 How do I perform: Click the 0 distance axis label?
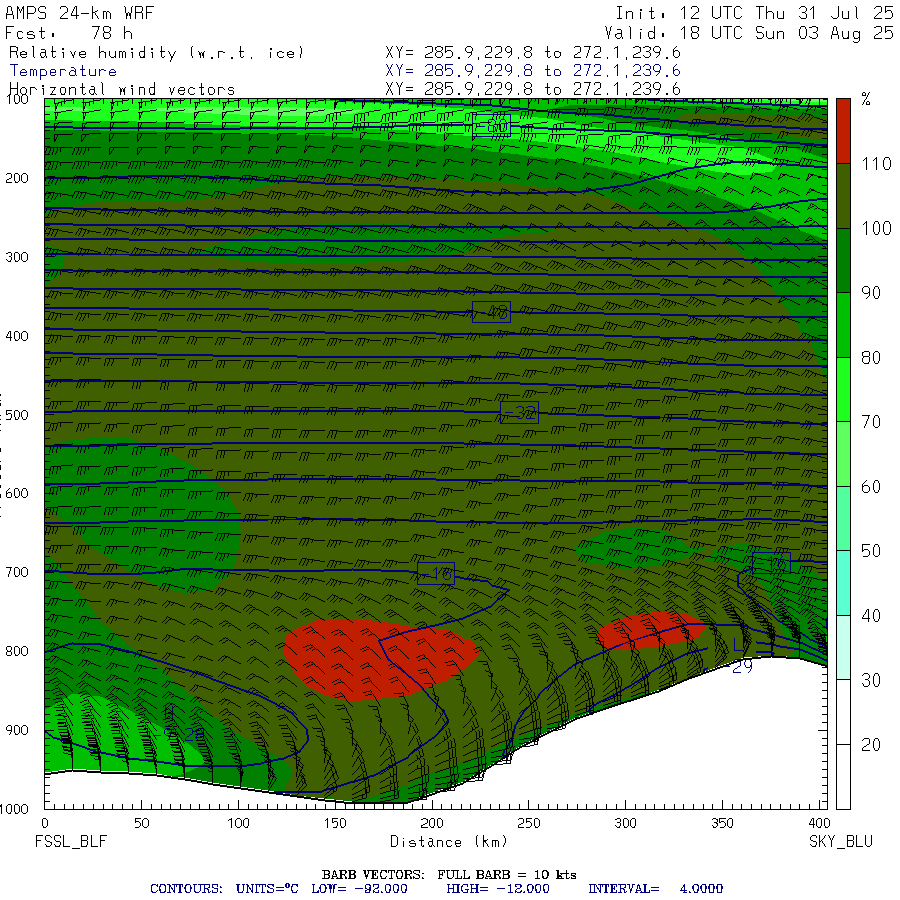point(45,823)
